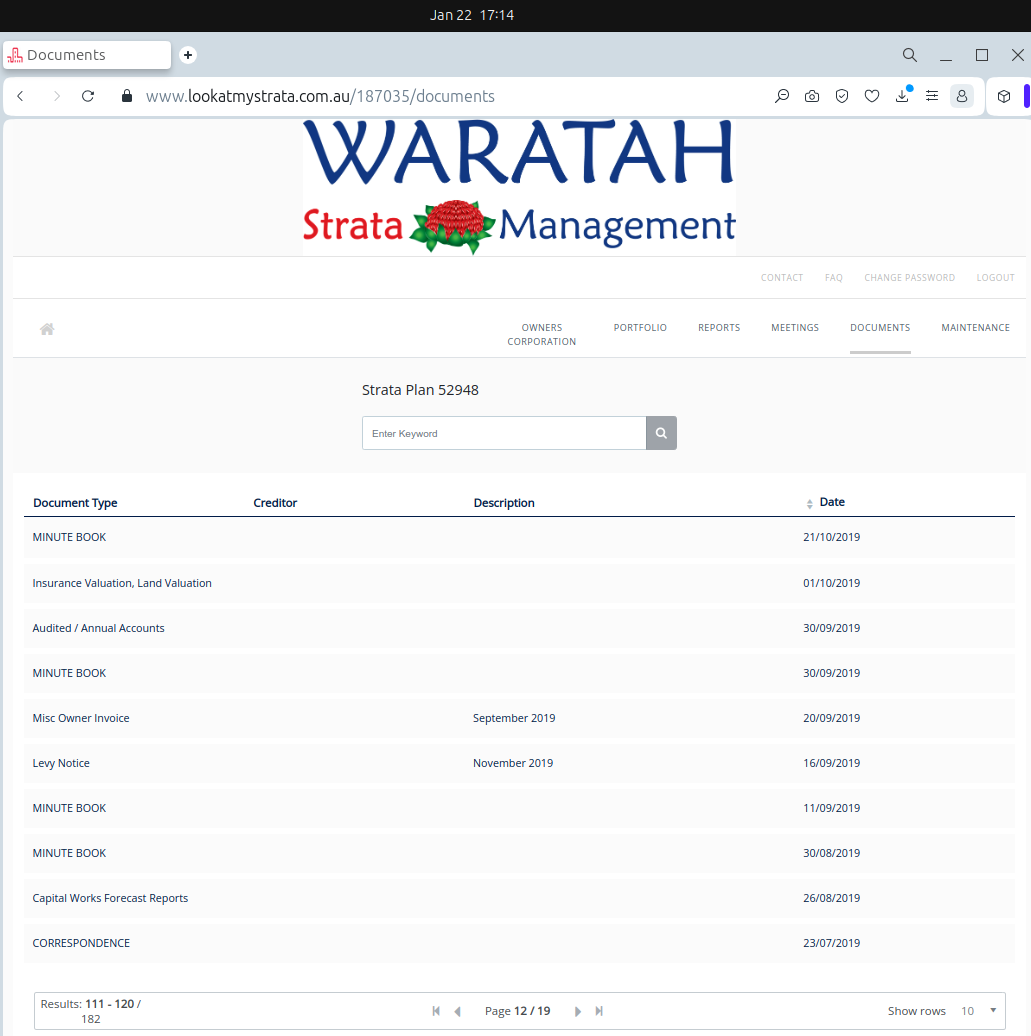Open the shield privacy protection icon

tap(841, 96)
